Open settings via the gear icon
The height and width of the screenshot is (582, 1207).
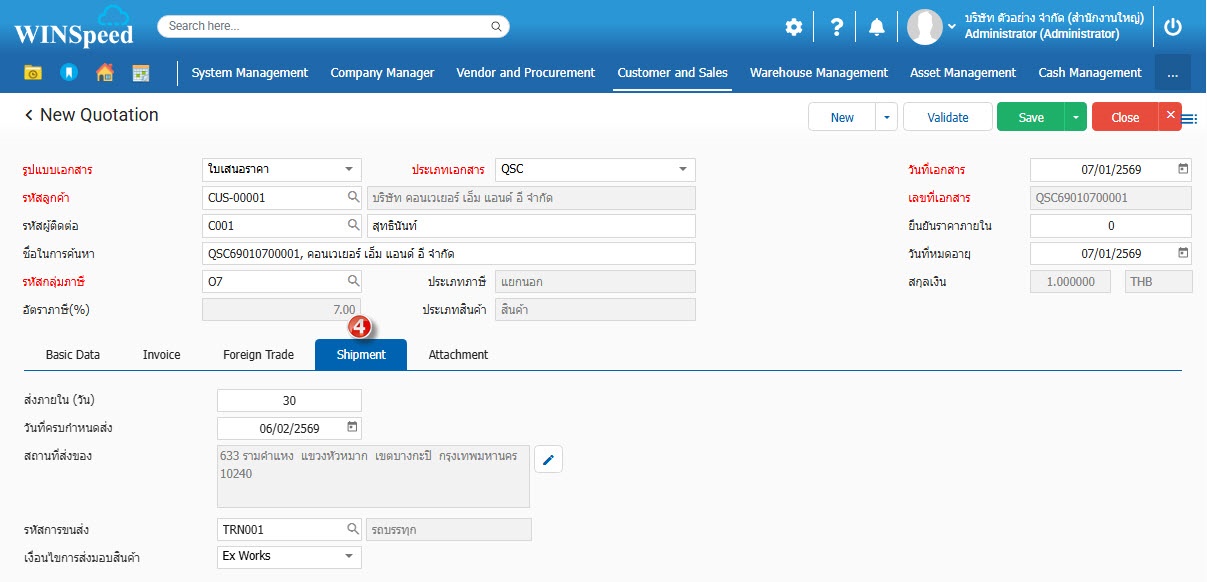coord(793,27)
